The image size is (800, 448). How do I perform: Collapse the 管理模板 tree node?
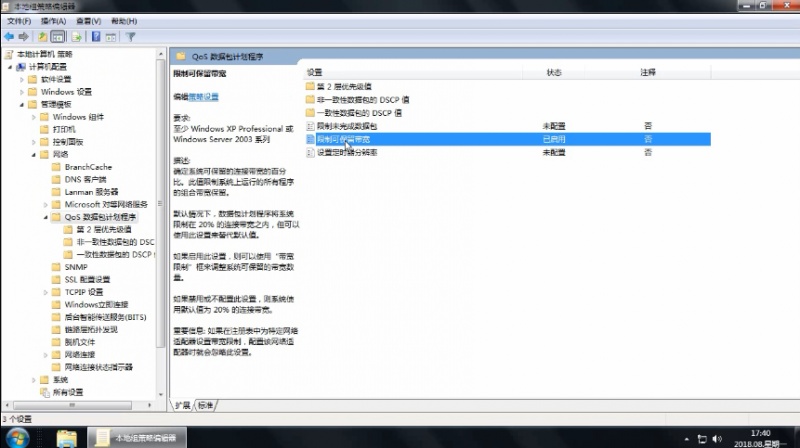pos(22,105)
